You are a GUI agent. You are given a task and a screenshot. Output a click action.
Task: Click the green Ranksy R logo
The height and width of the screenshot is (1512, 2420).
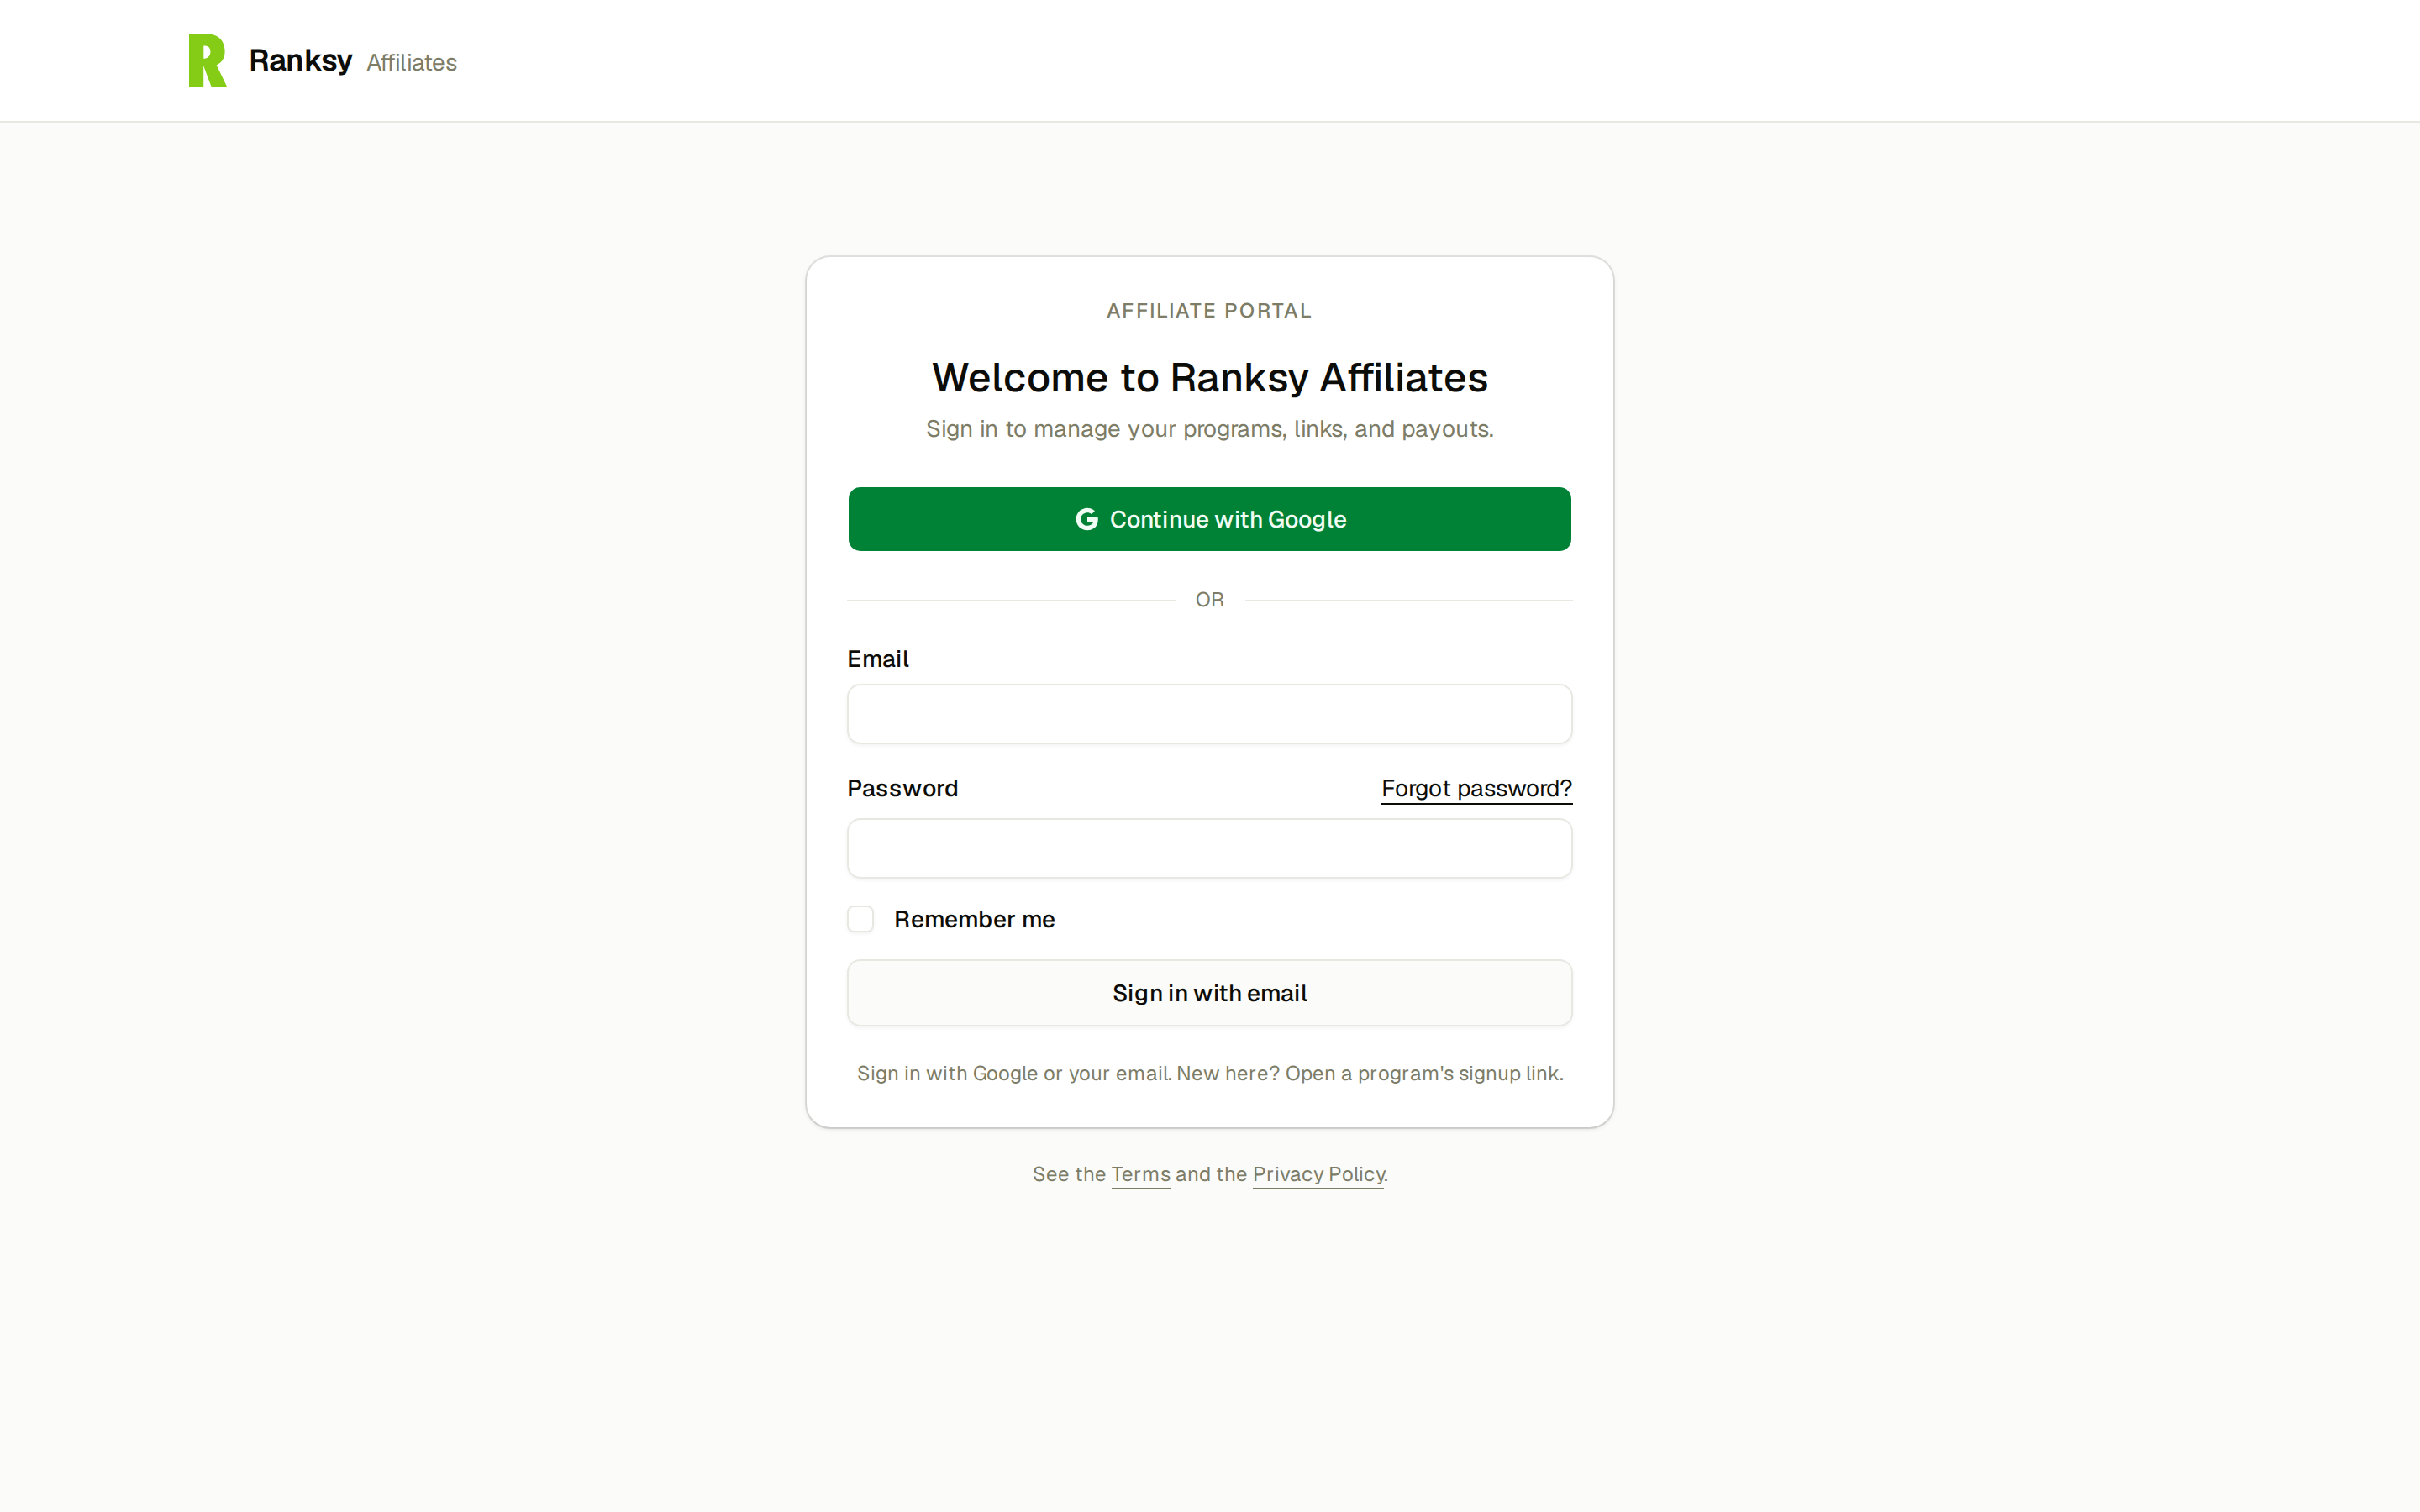tap(207, 61)
